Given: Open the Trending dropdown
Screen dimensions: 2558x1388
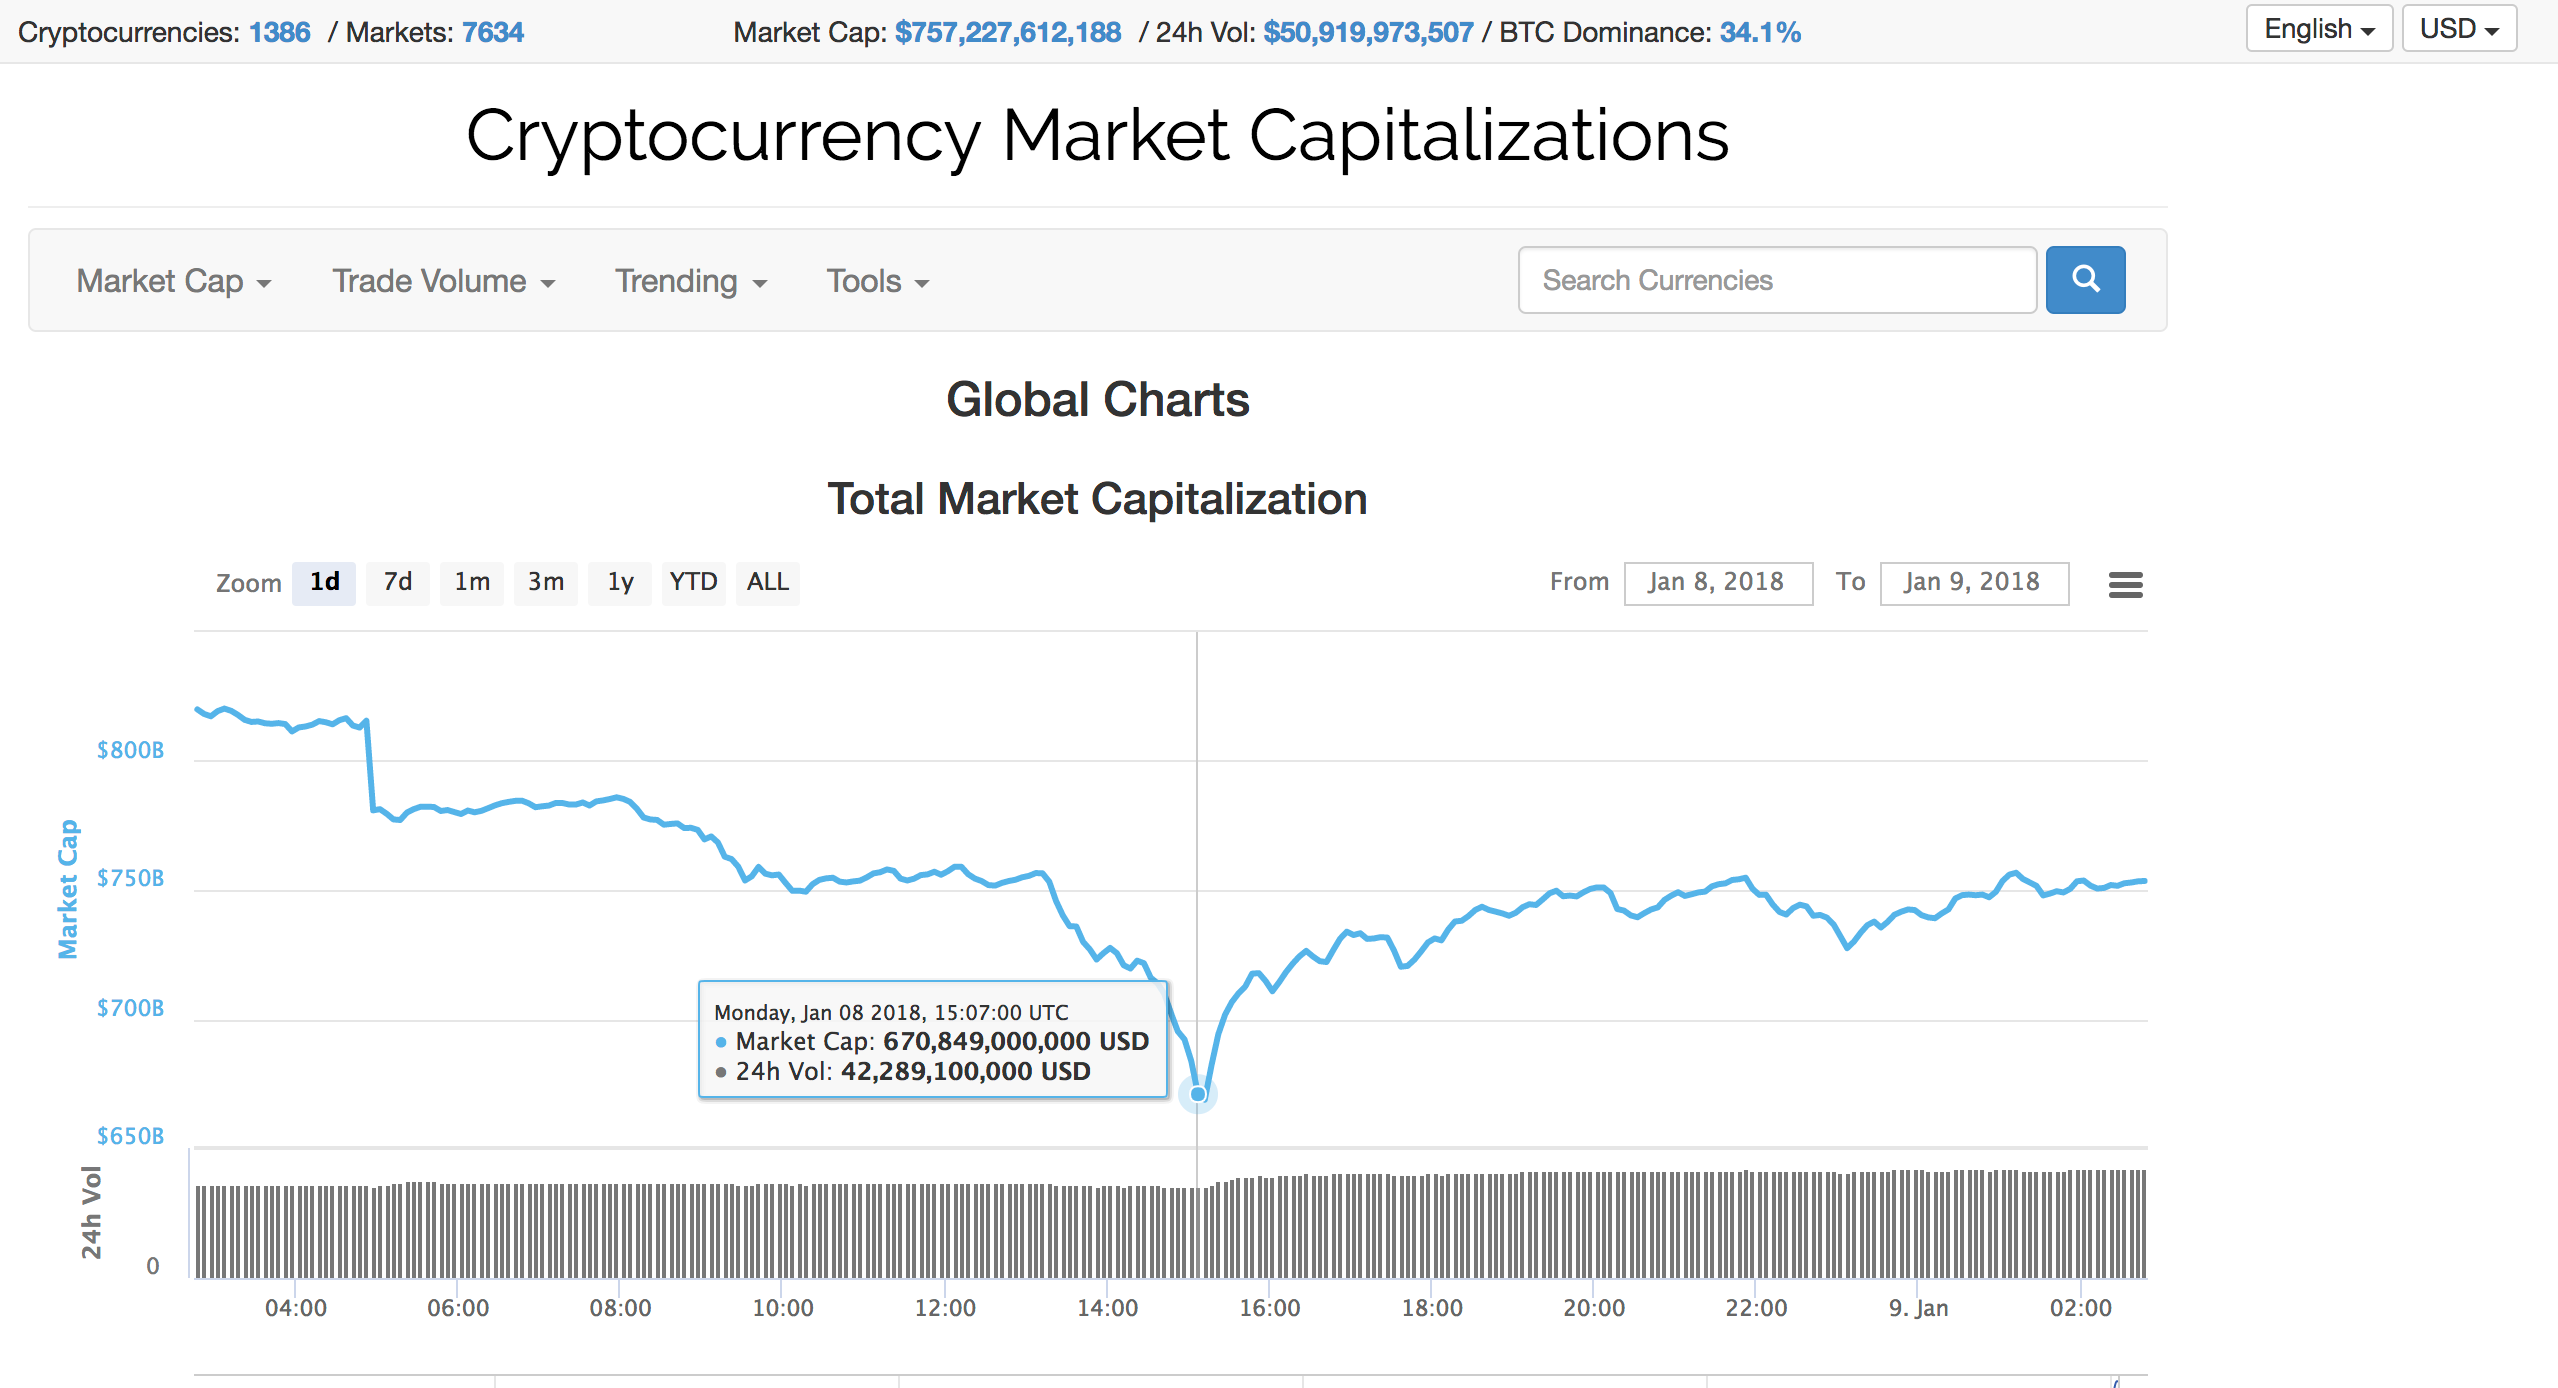Looking at the screenshot, I should pyautogui.click(x=690, y=281).
